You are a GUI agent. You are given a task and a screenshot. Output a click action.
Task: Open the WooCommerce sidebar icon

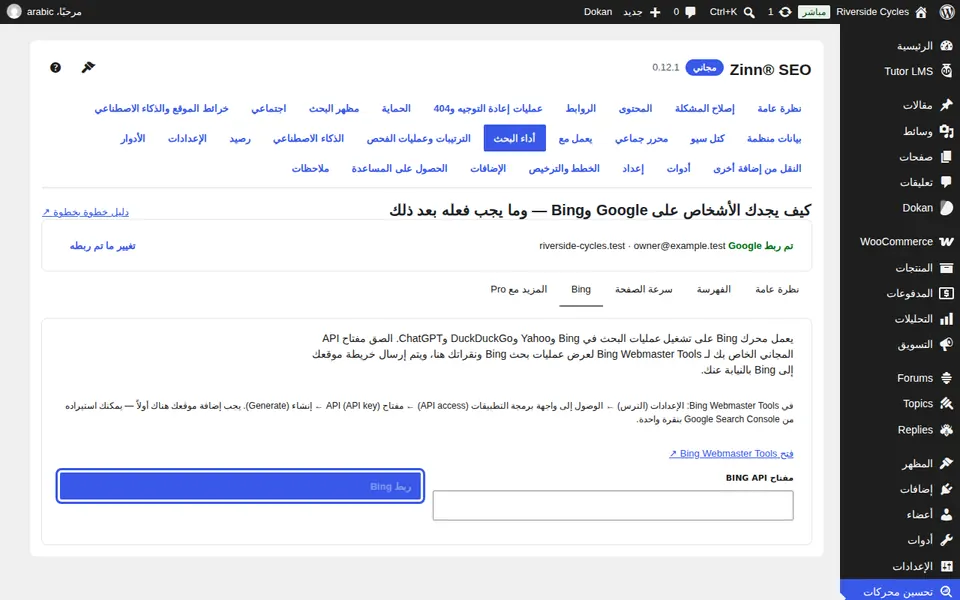click(947, 242)
